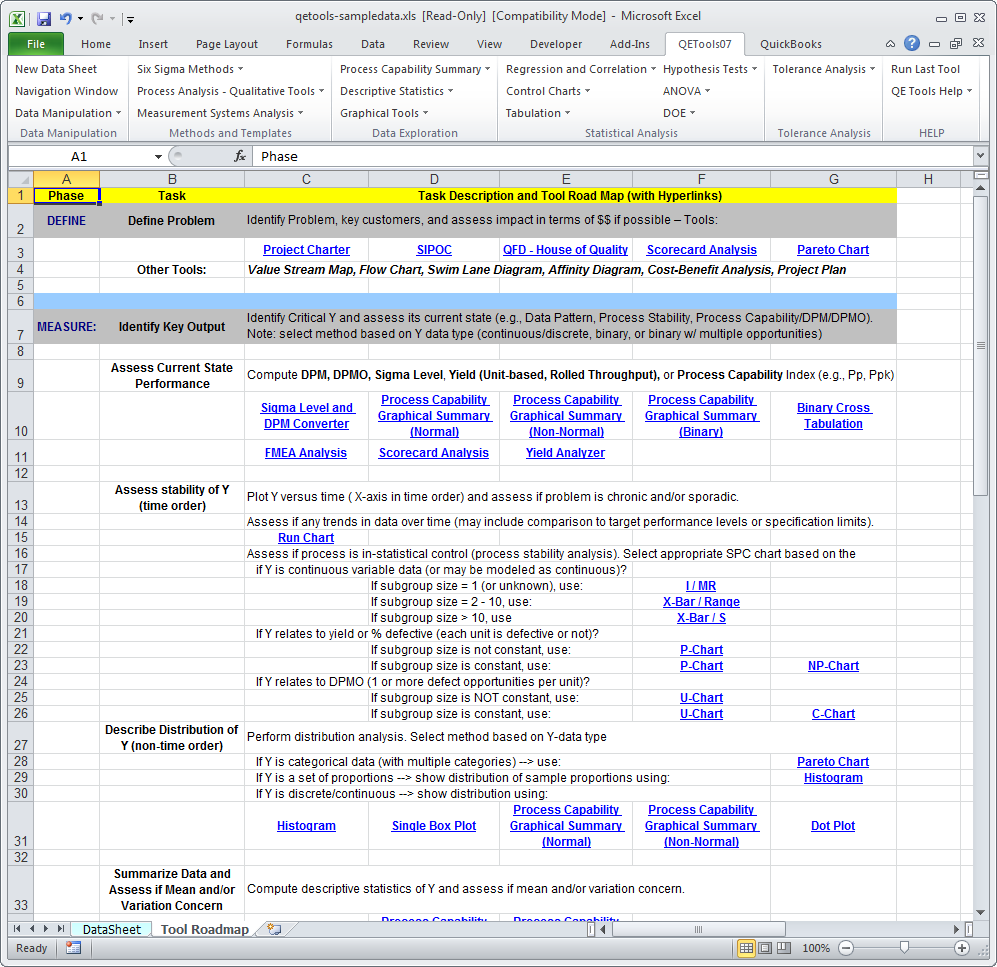
Task: Open Tolerance Analysis dropdown
Action: pyautogui.click(x=823, y=69)
